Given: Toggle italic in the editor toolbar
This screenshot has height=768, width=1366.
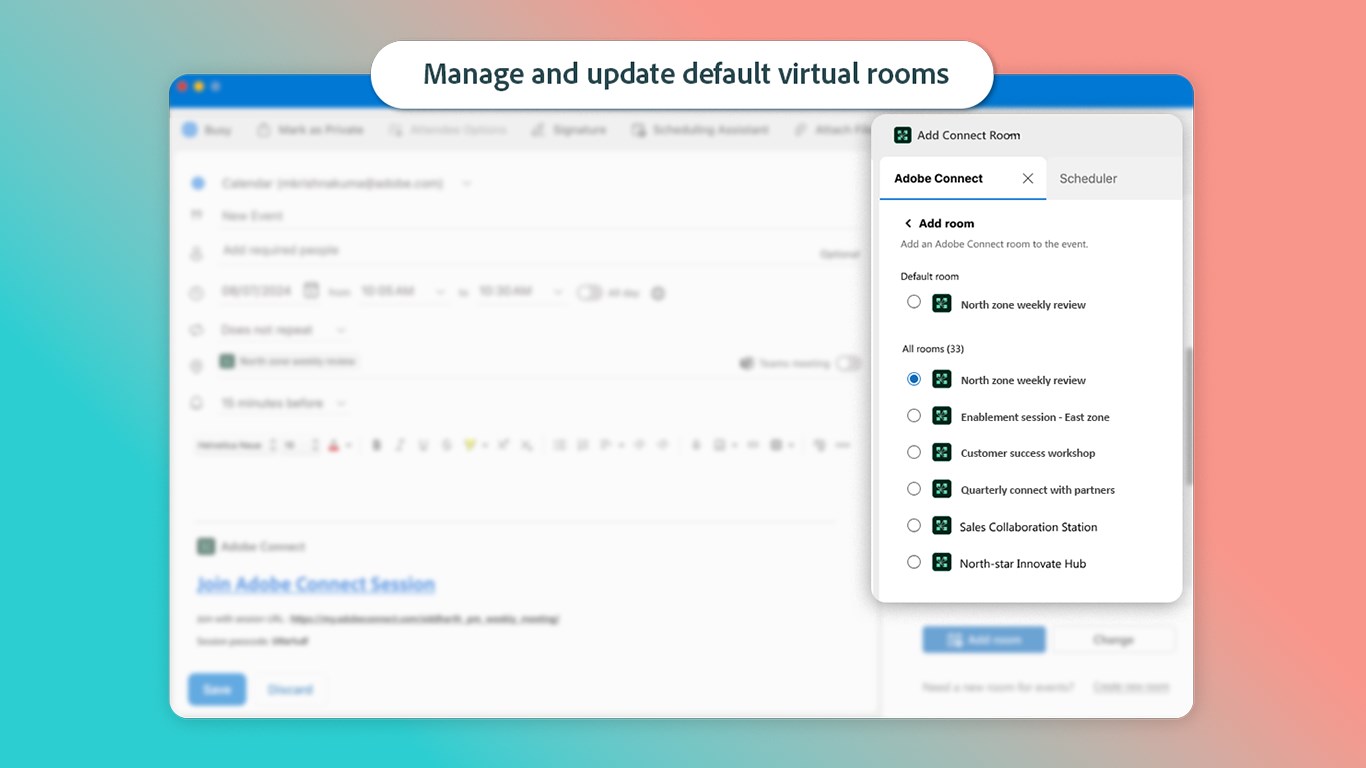Looking at the screenshot, I should pos(400,445).
